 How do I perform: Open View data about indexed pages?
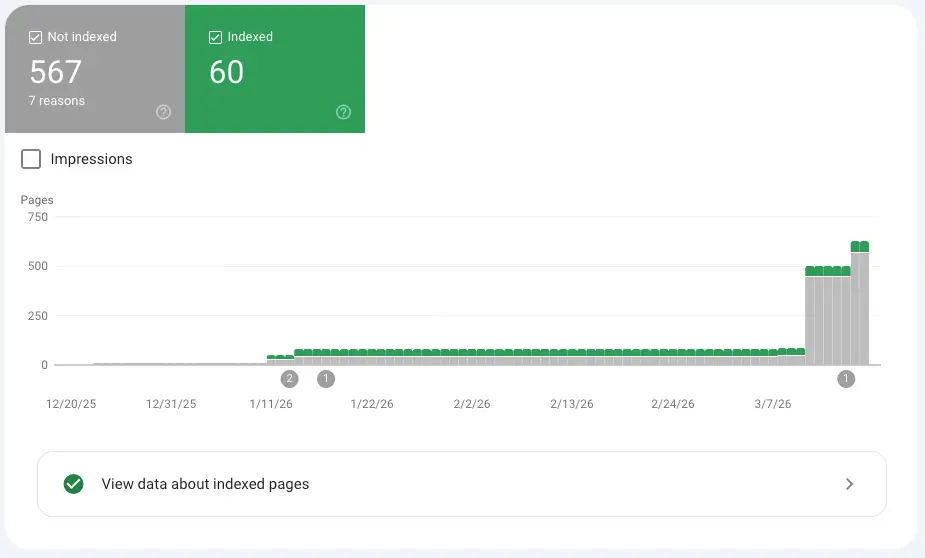pyautogui.click(x=205, y=484)
